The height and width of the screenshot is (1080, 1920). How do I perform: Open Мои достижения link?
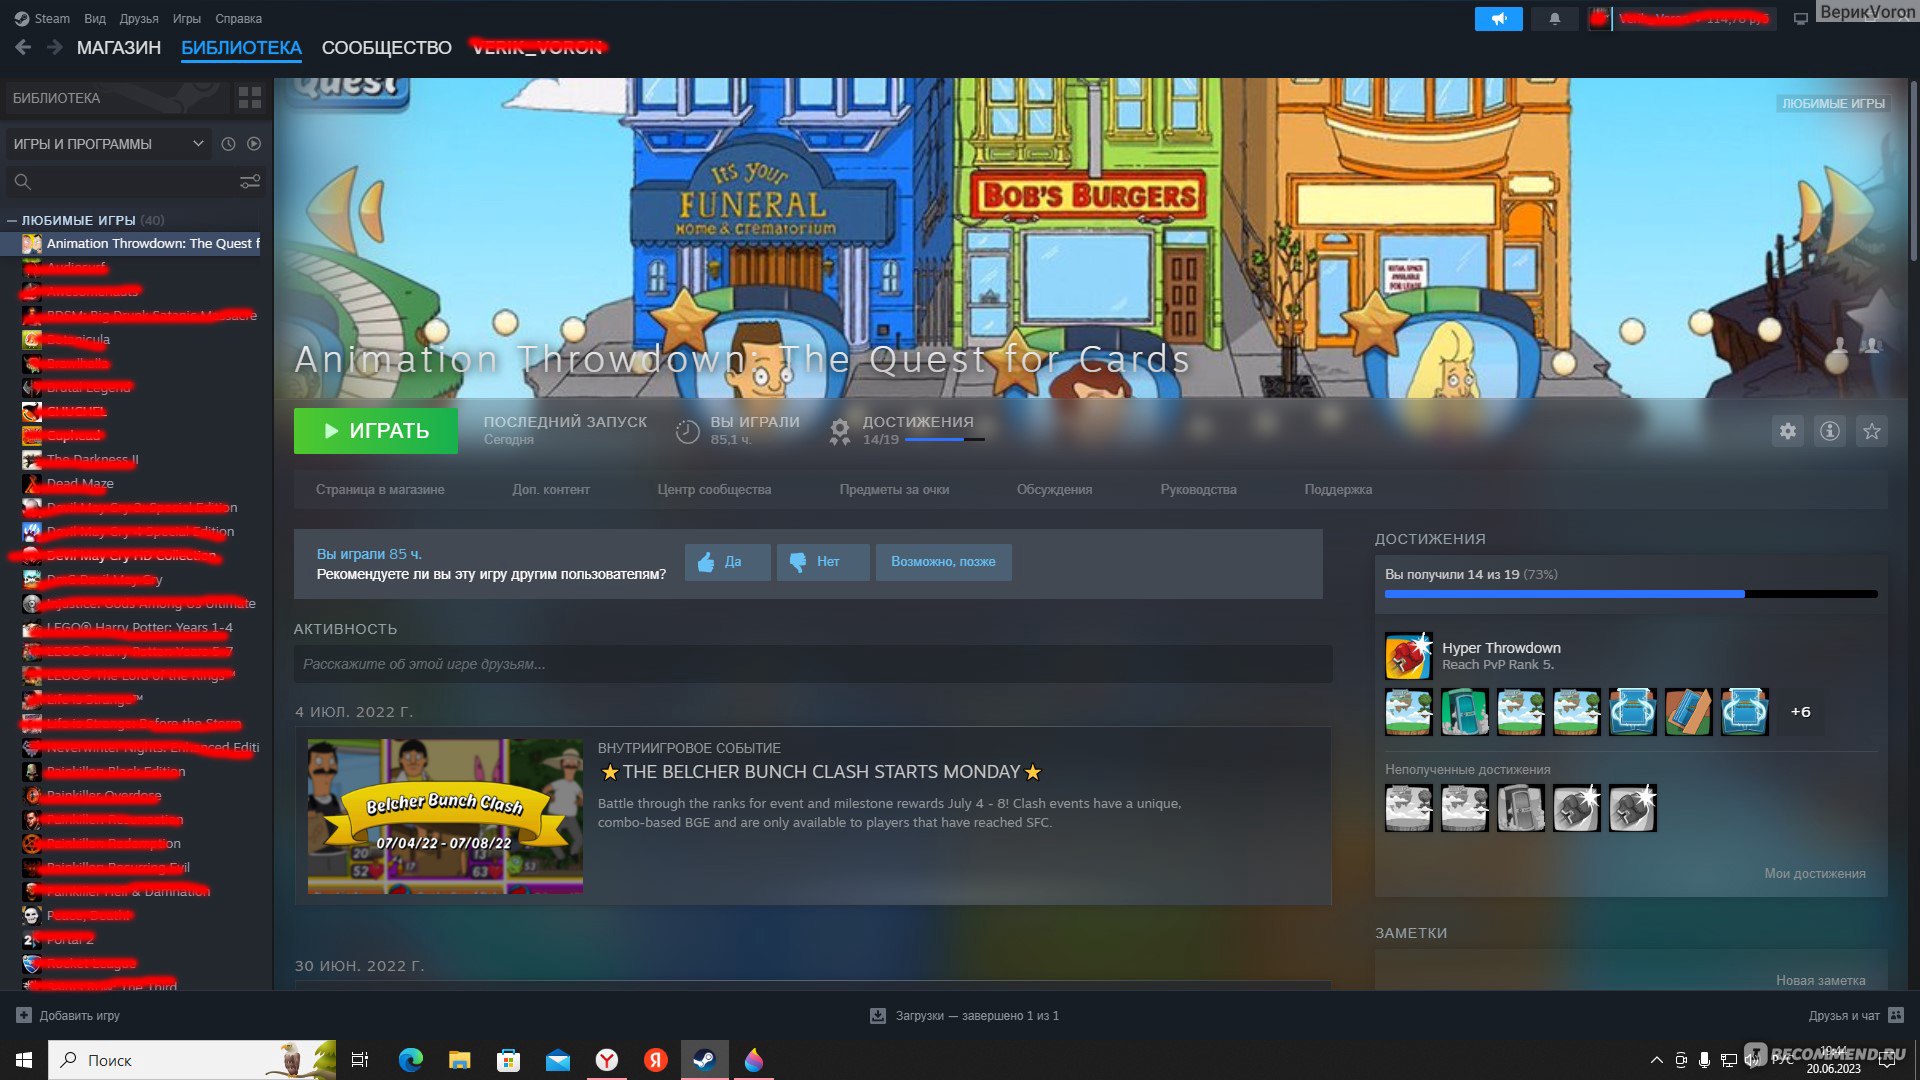coord(1815,873)
